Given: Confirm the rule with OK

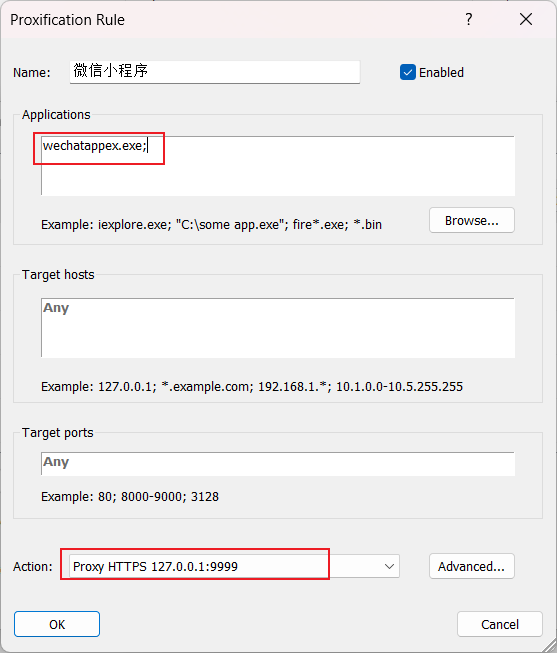Looking at the screenshot, I should coord(57,624).
